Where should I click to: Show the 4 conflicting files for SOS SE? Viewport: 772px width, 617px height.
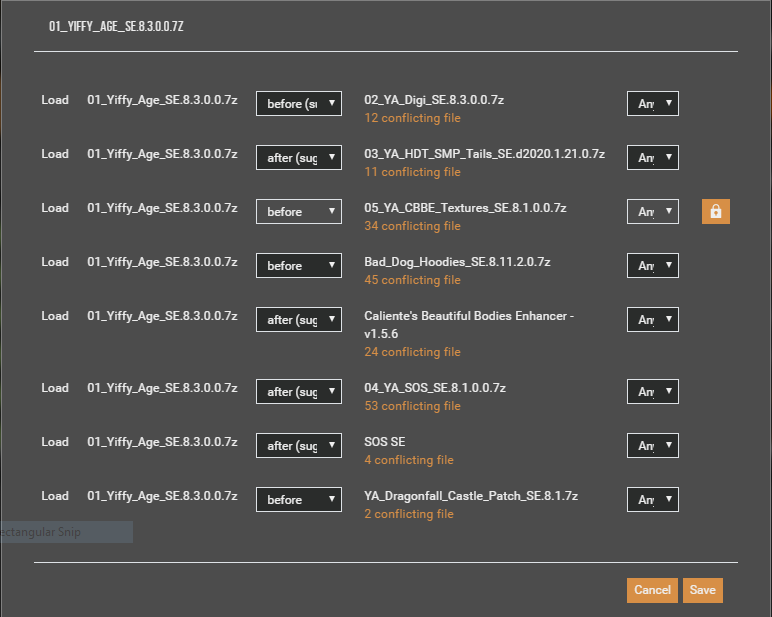[x=409, y=460]
